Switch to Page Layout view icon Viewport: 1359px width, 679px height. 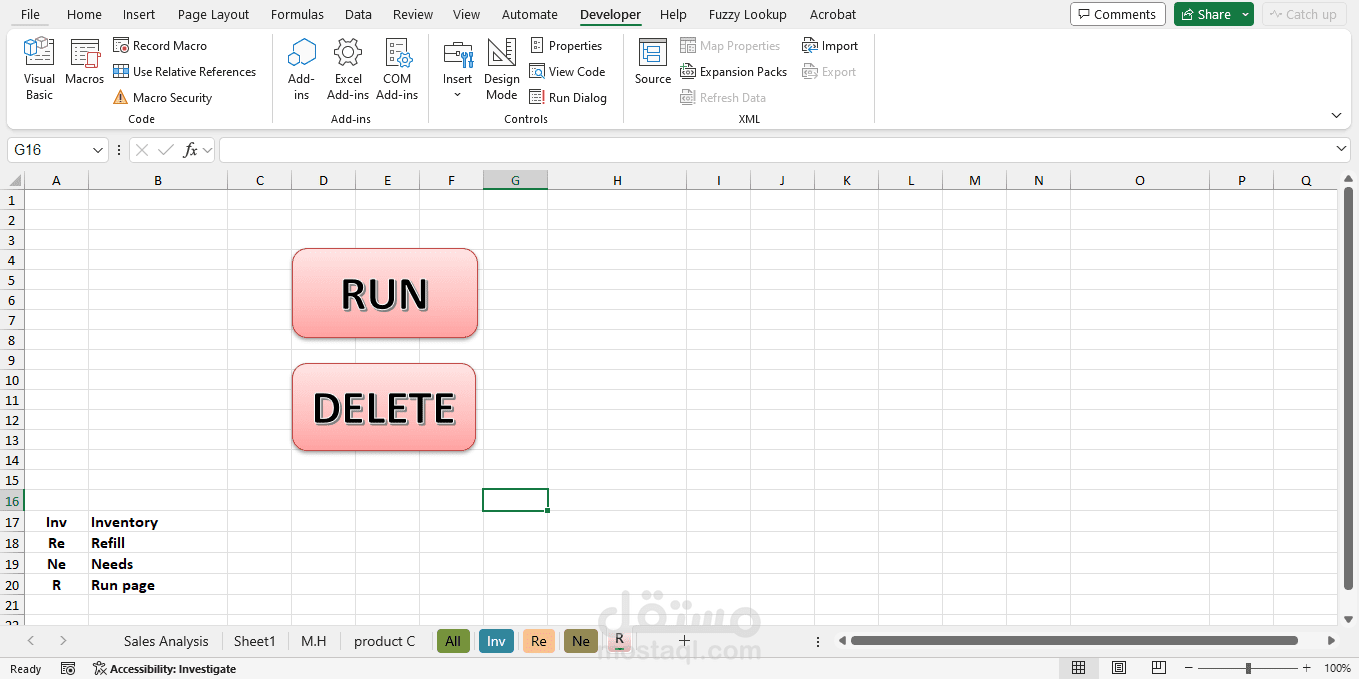(x=1119, y=668)
